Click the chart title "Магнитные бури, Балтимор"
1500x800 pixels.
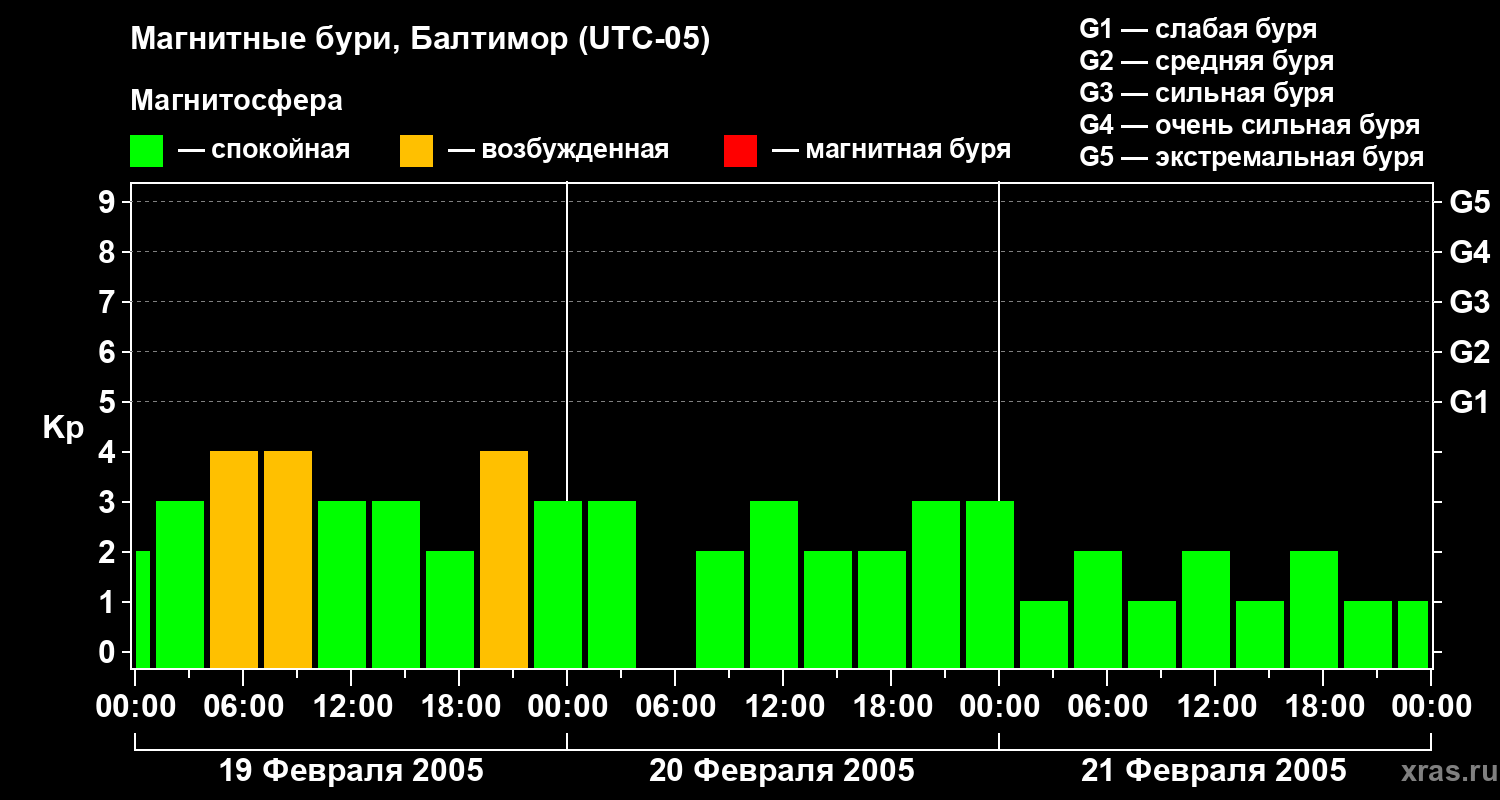coord(420,40)
